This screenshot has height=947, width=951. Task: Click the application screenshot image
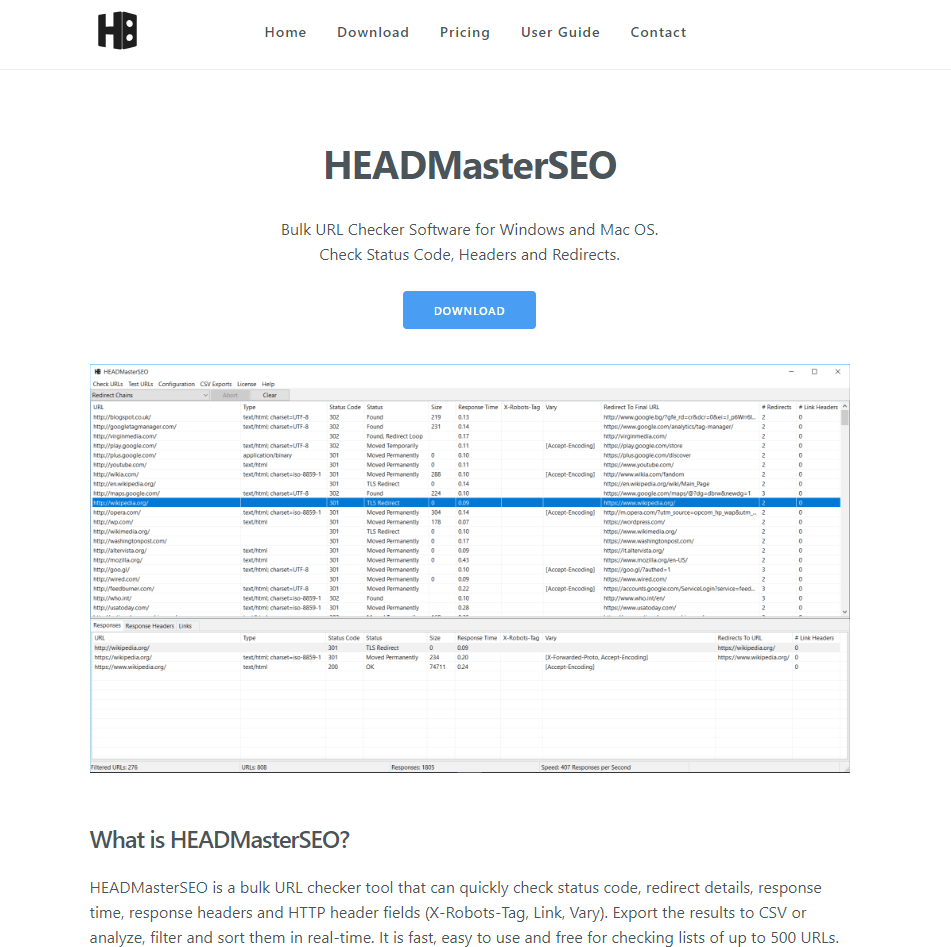click(470, 568)
